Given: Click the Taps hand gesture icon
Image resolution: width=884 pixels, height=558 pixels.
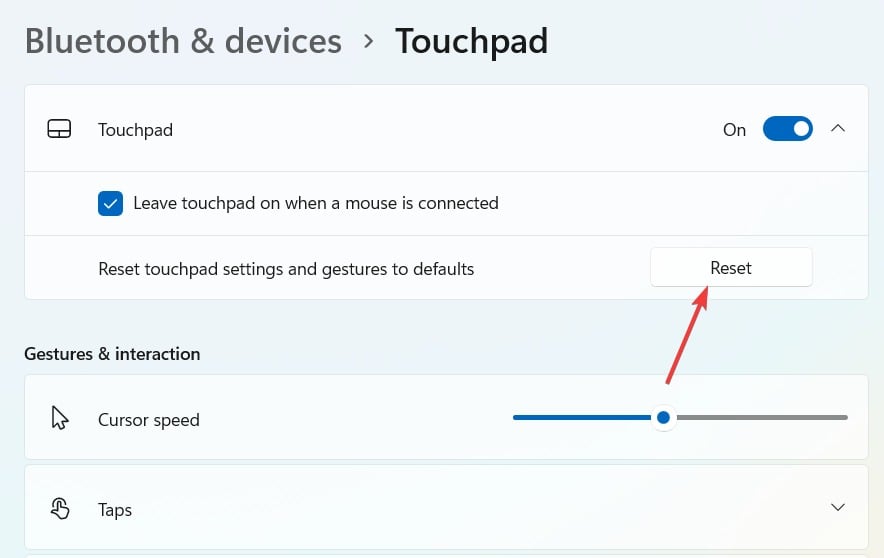Looking at the screenshot, I should tap(60, 509).
